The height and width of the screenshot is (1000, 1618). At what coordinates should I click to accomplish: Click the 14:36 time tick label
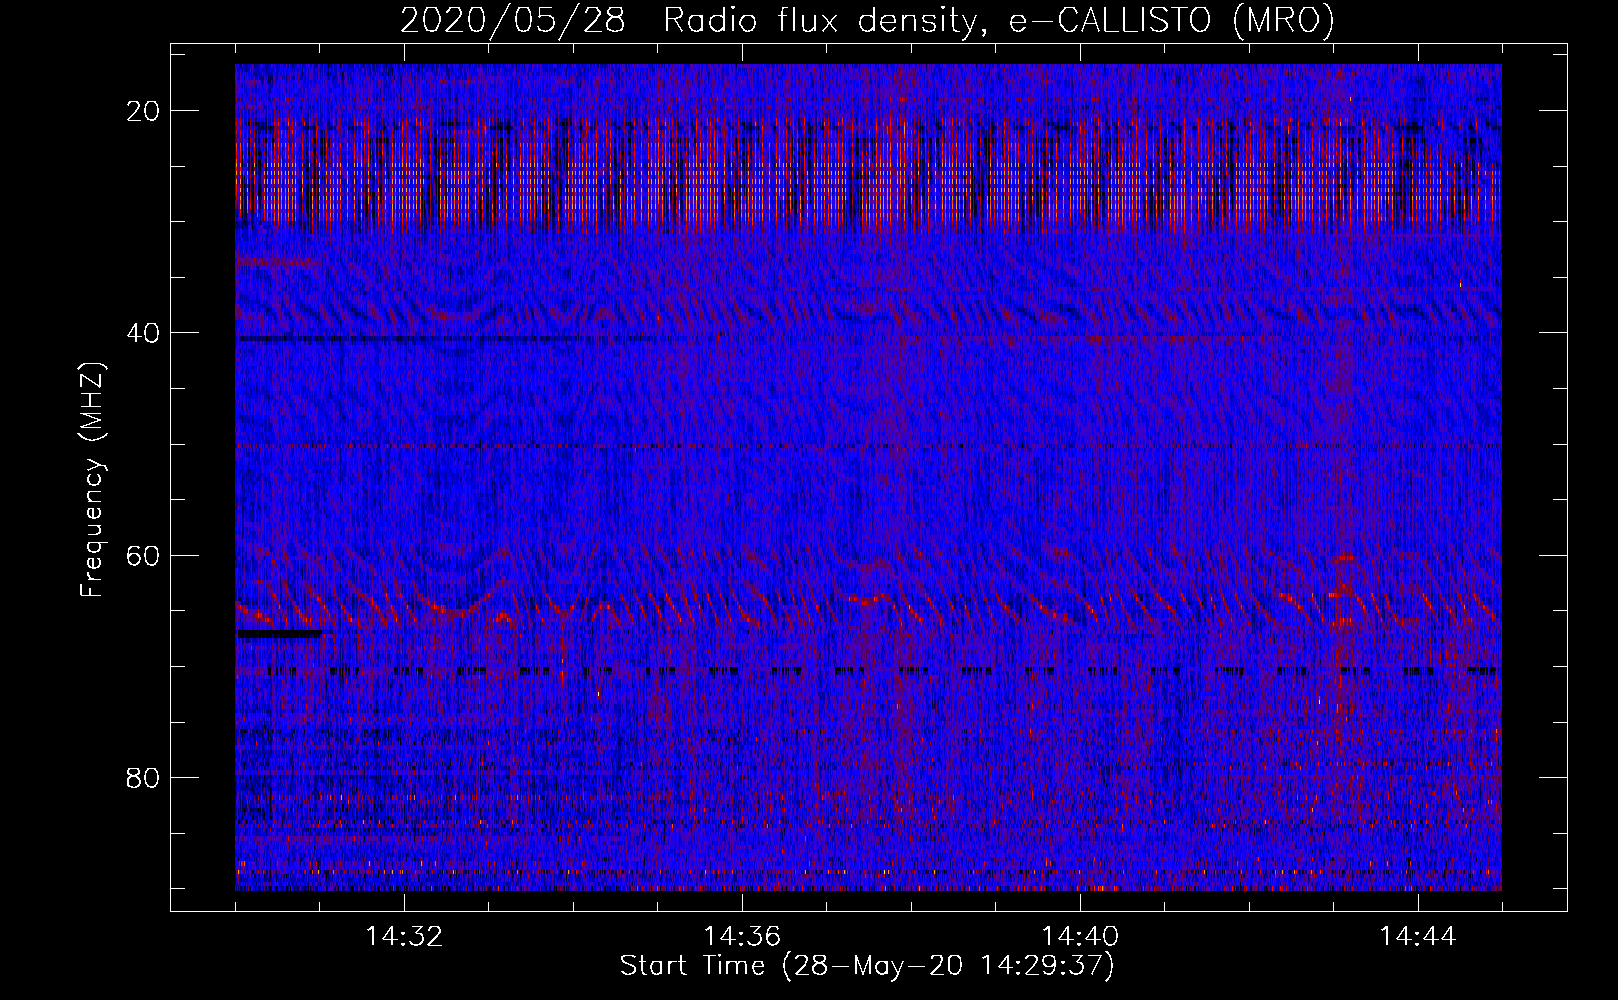tap(742, 937)
